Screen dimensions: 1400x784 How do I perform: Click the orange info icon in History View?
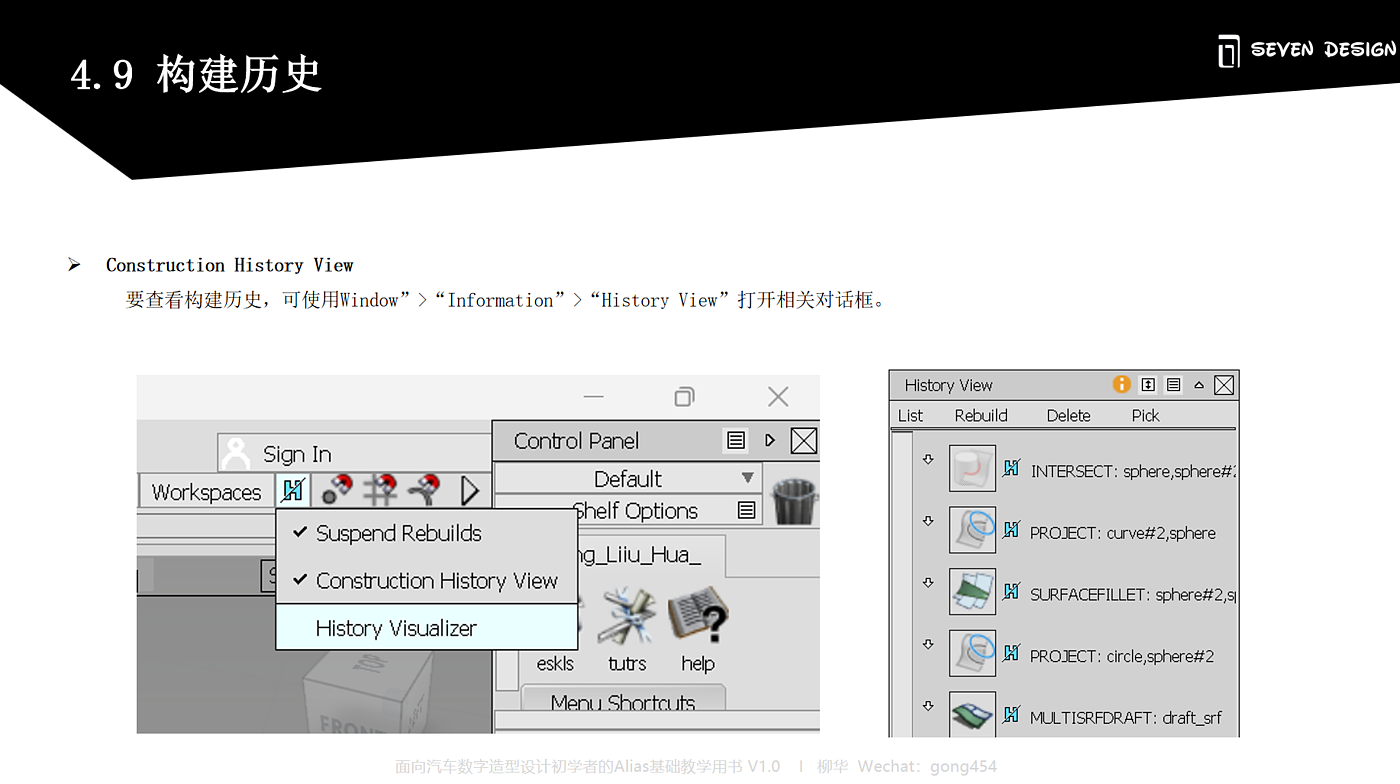pos(1122,385)
